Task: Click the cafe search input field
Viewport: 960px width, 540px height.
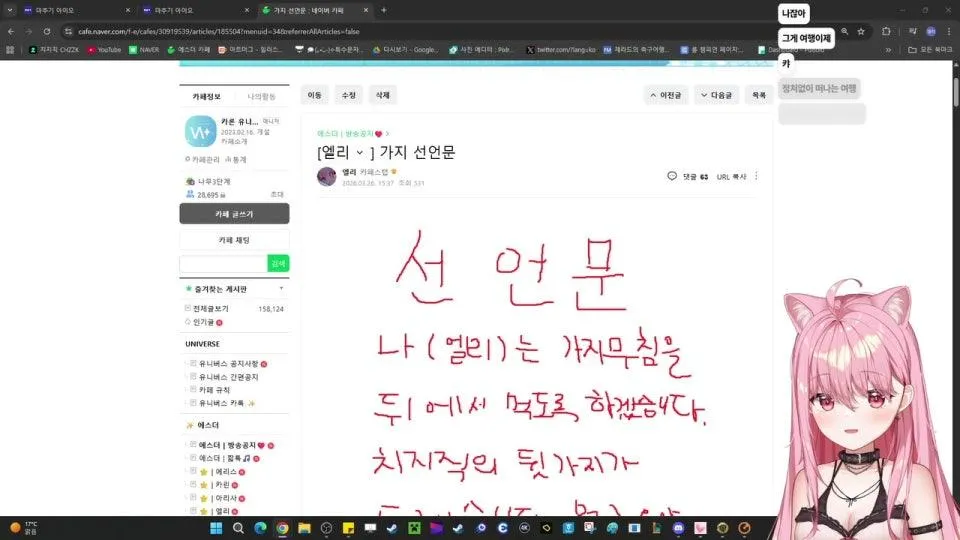Action: click(x=222, y=263)
